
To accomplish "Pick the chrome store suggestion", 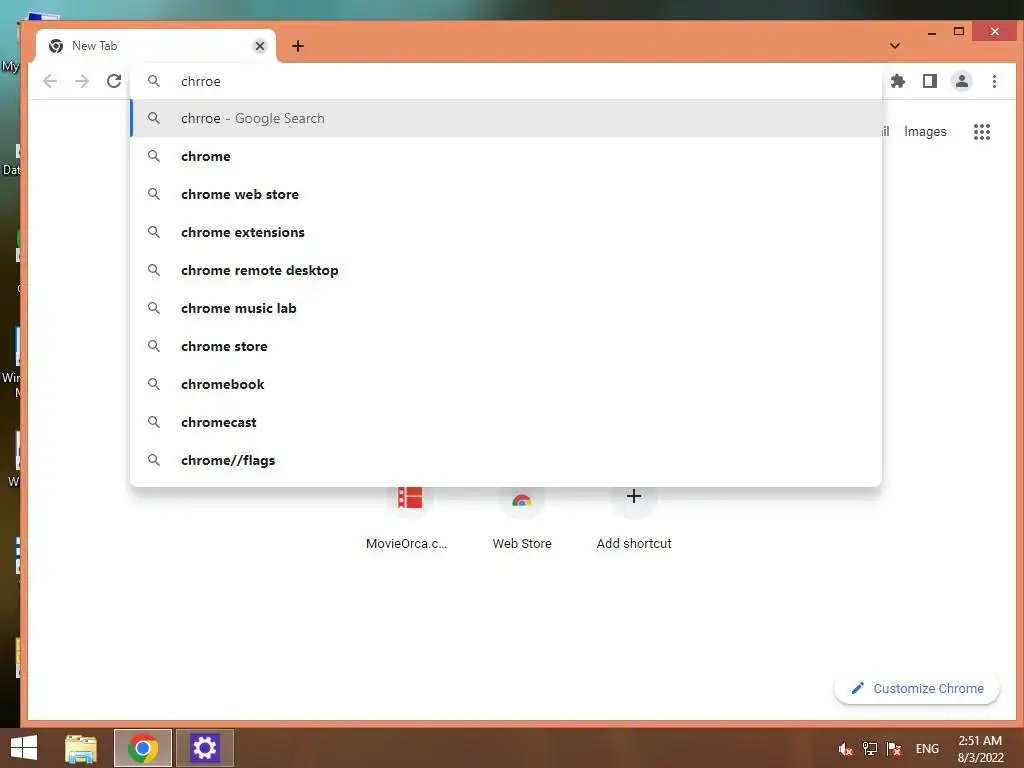I will pyautogui.click(x=506, y=346).
